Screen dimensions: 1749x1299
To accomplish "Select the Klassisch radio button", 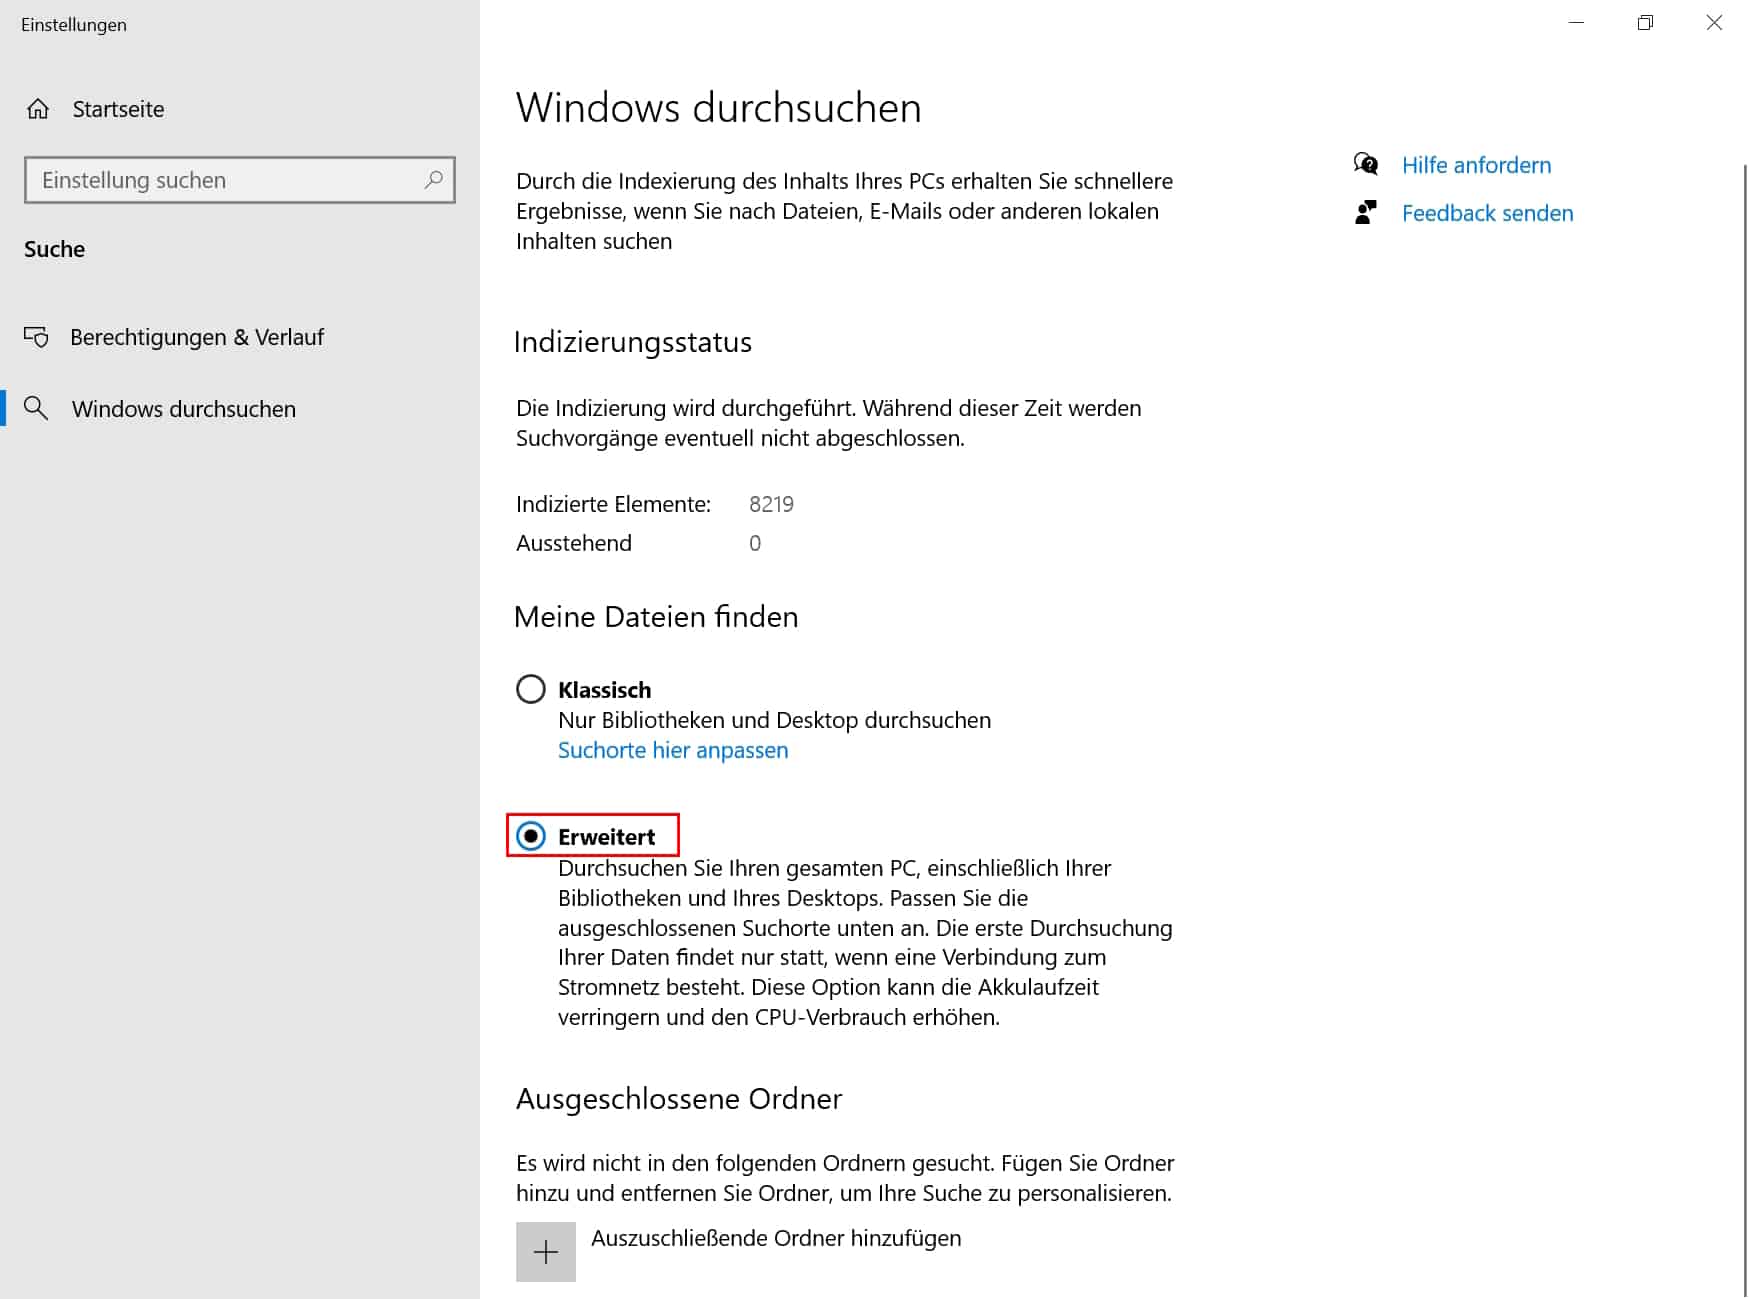I will click(531, 689).
